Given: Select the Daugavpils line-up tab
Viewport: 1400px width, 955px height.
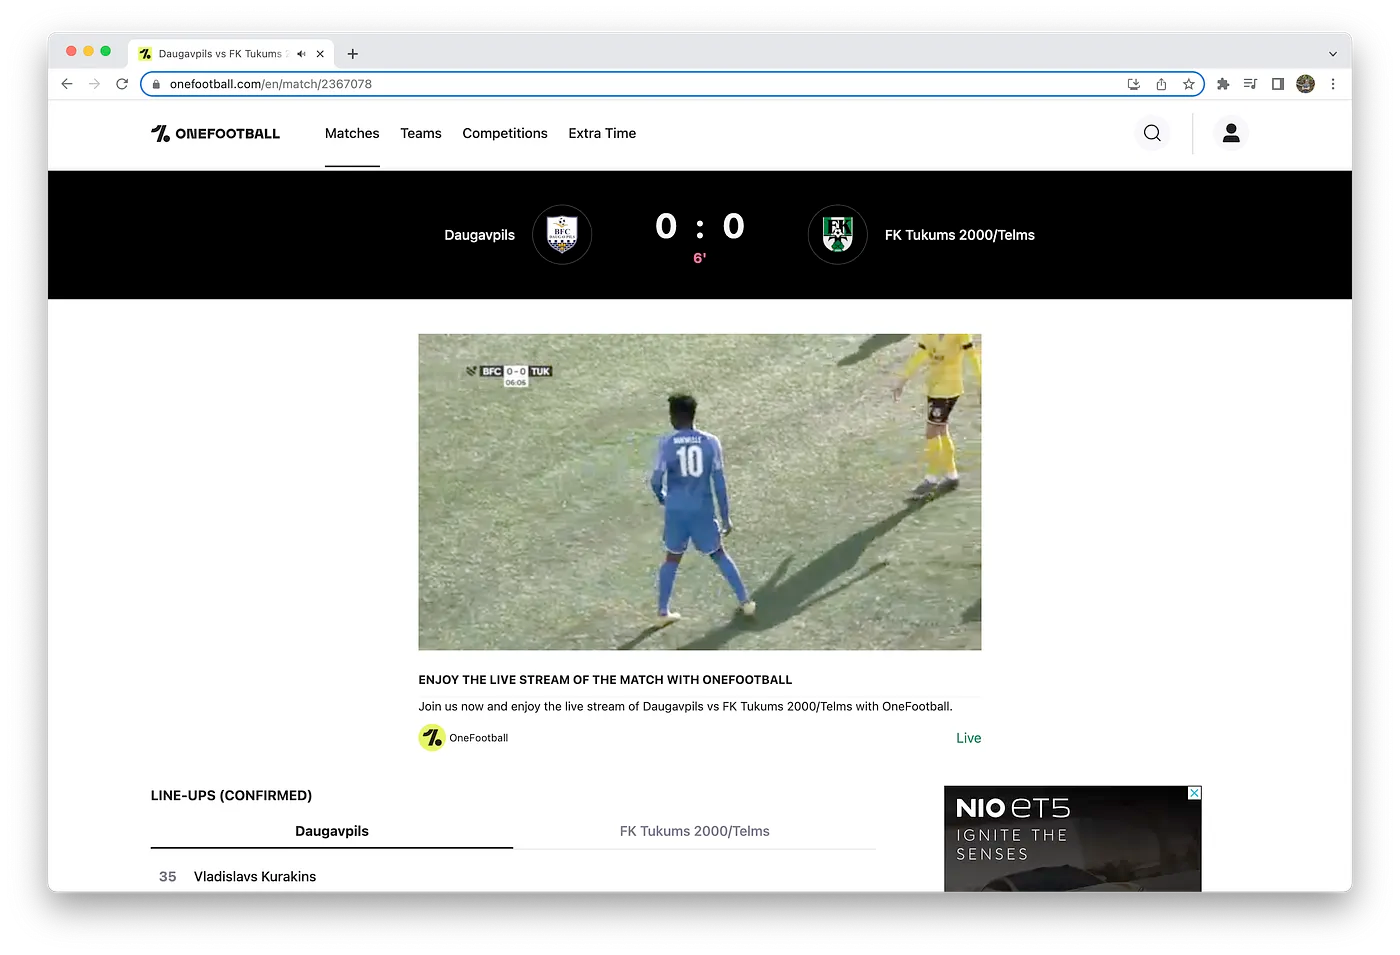Looking at the screenshot, I should (x=332, y=831).
